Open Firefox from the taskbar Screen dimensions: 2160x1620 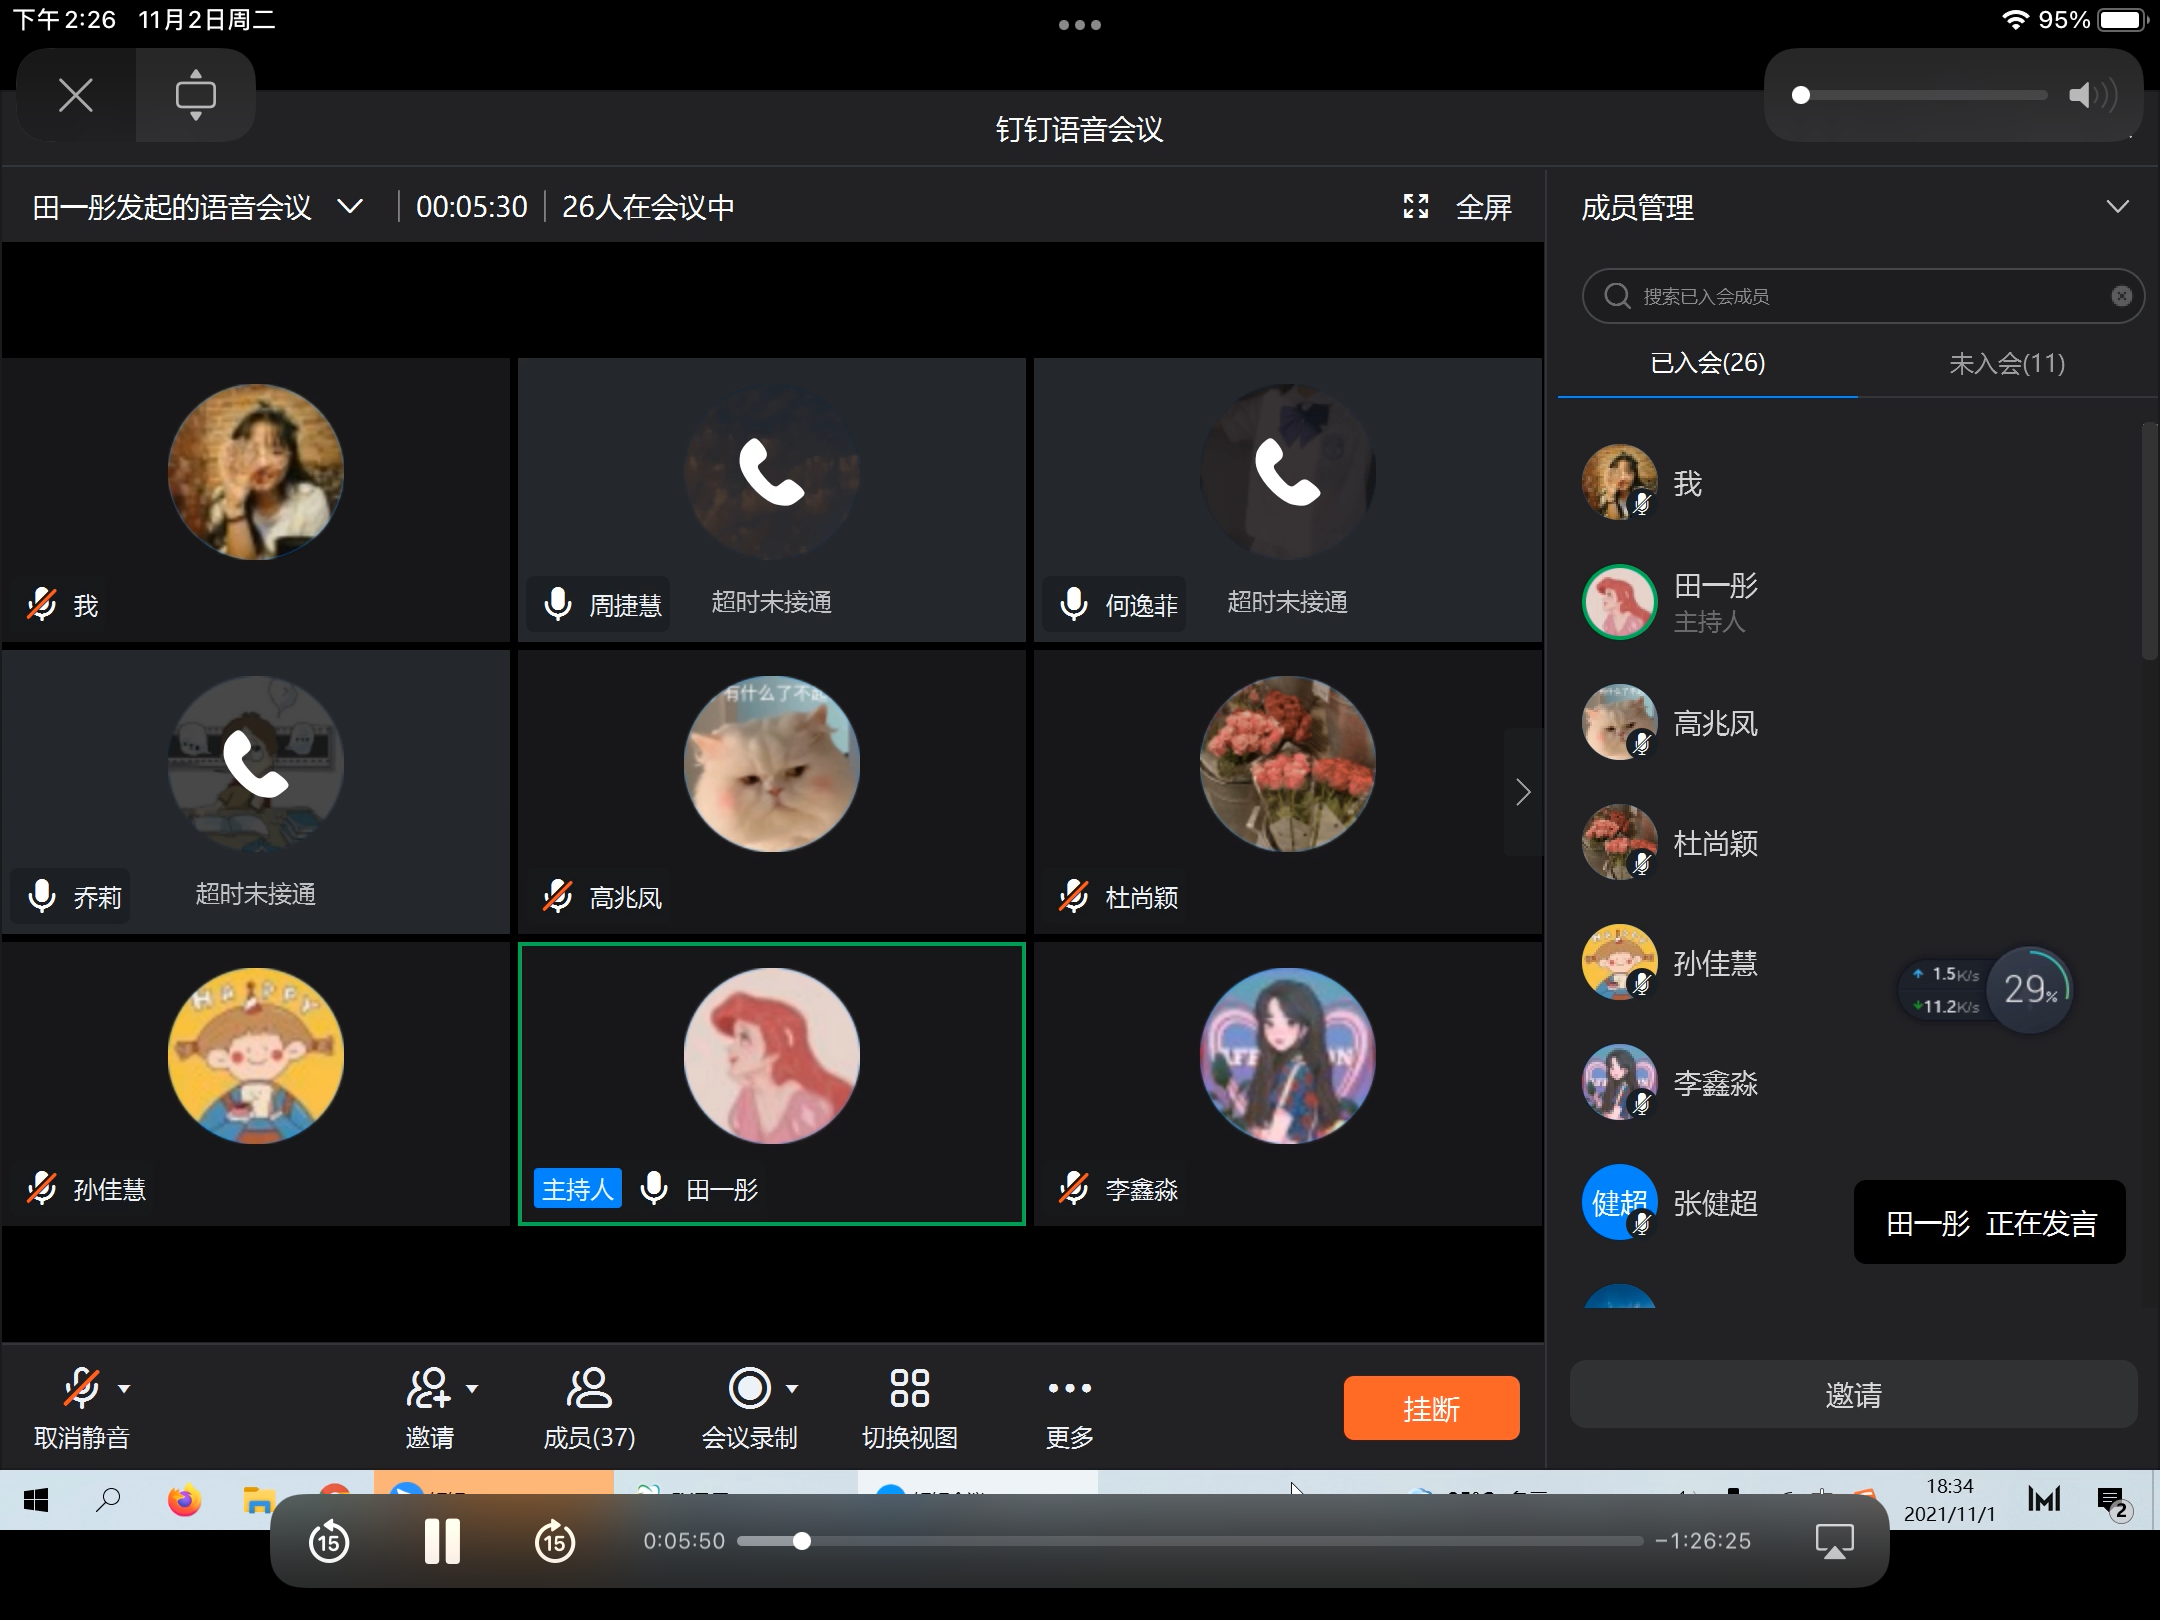click(x=184, y=1500)
